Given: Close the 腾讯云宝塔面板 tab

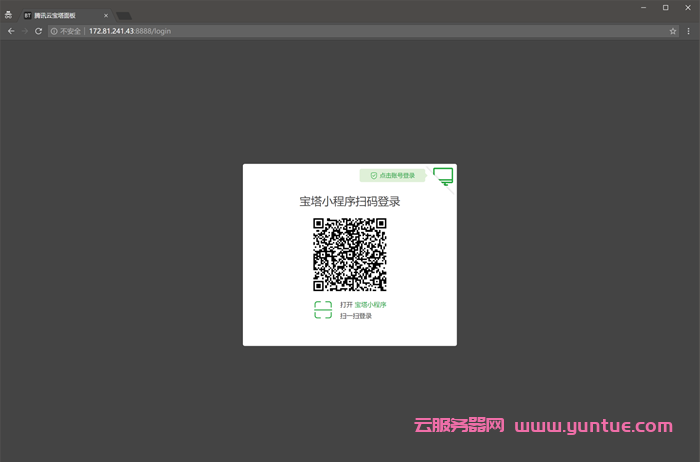Looking at the screenshot, I should point(106,16).
